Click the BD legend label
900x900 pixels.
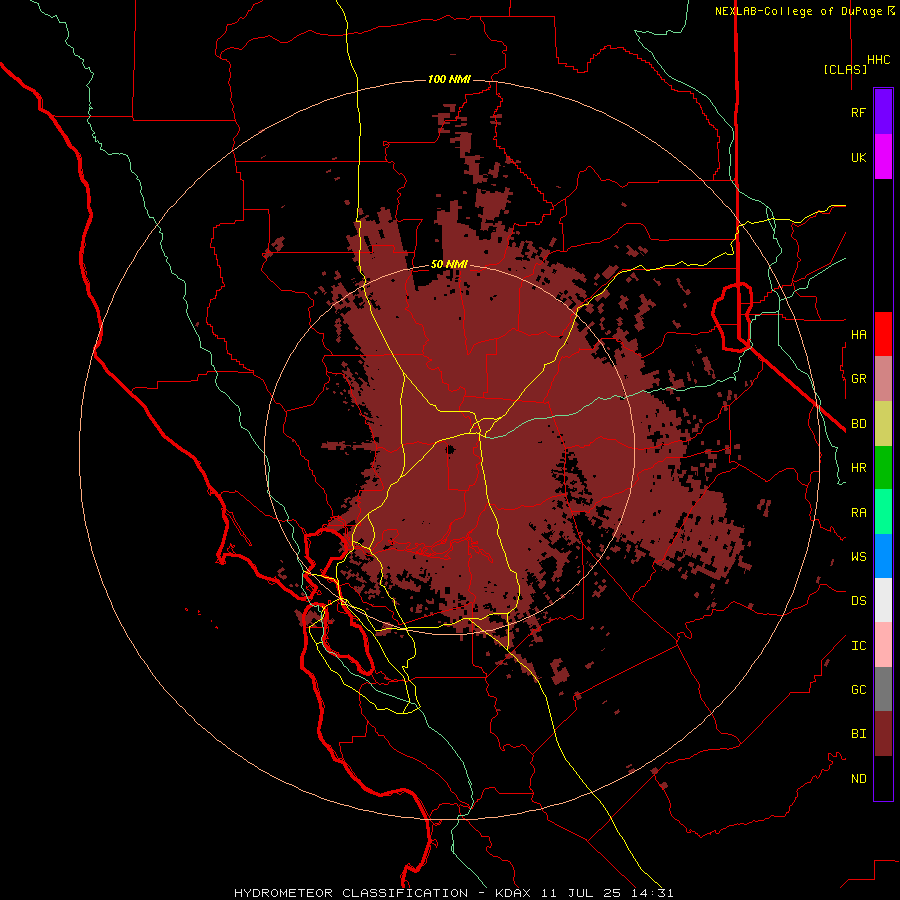859,424
